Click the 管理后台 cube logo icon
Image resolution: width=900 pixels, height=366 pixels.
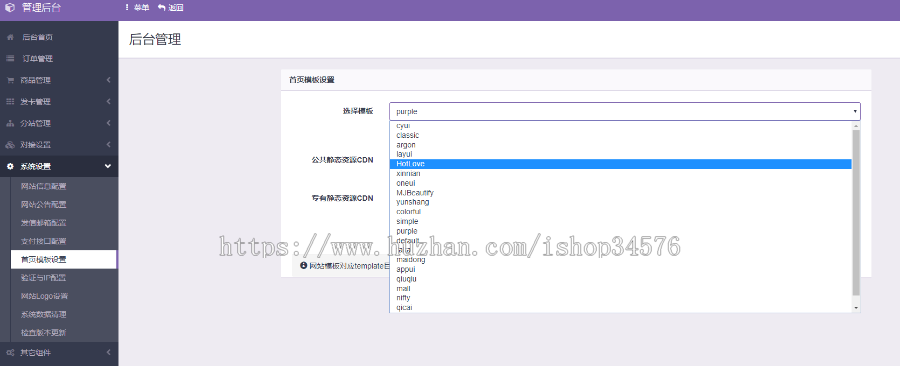(10, 8)
